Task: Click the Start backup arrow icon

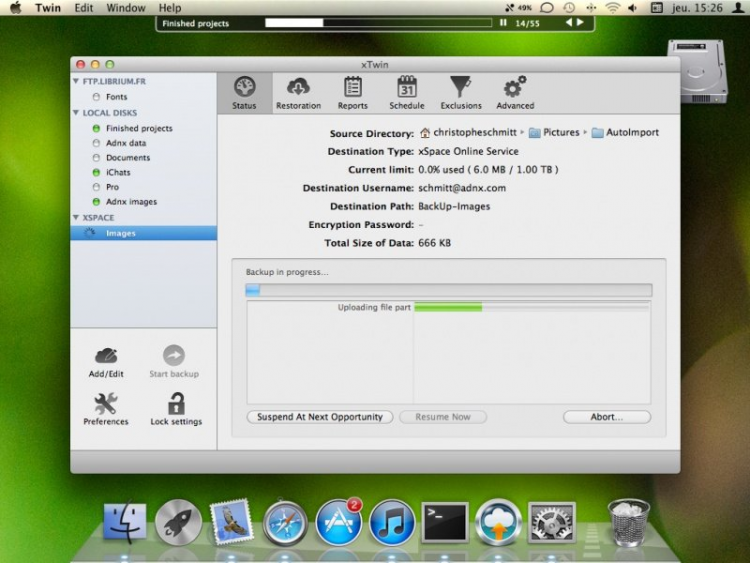Action: pyautogui.click(x=174, y=355)
